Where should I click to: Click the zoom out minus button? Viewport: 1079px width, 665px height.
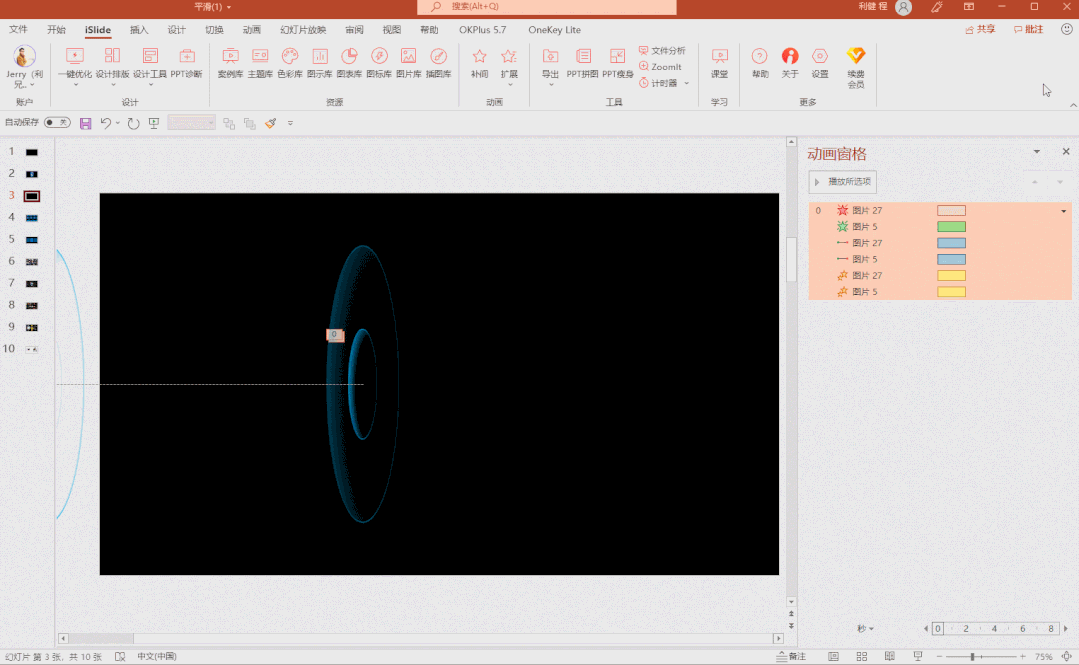[x=939, y=657]
